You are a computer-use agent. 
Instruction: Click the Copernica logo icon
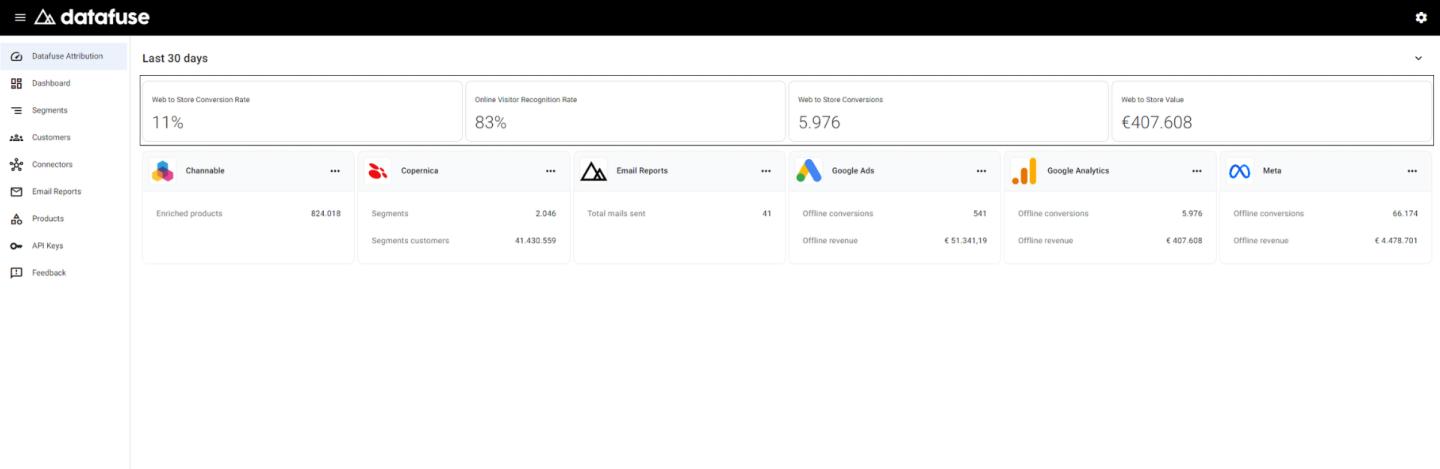pos(378,171)
